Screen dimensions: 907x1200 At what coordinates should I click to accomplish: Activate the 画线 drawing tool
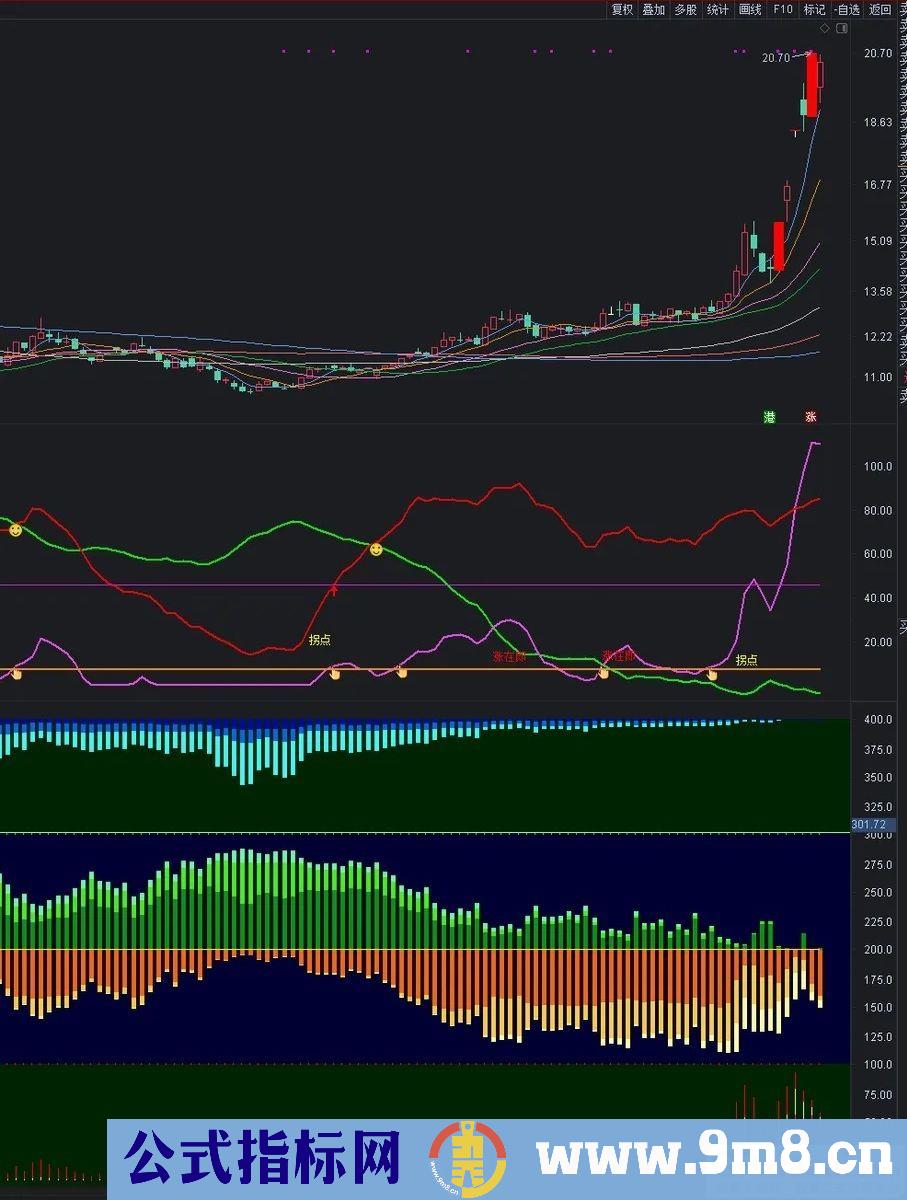tap(750, 10)
